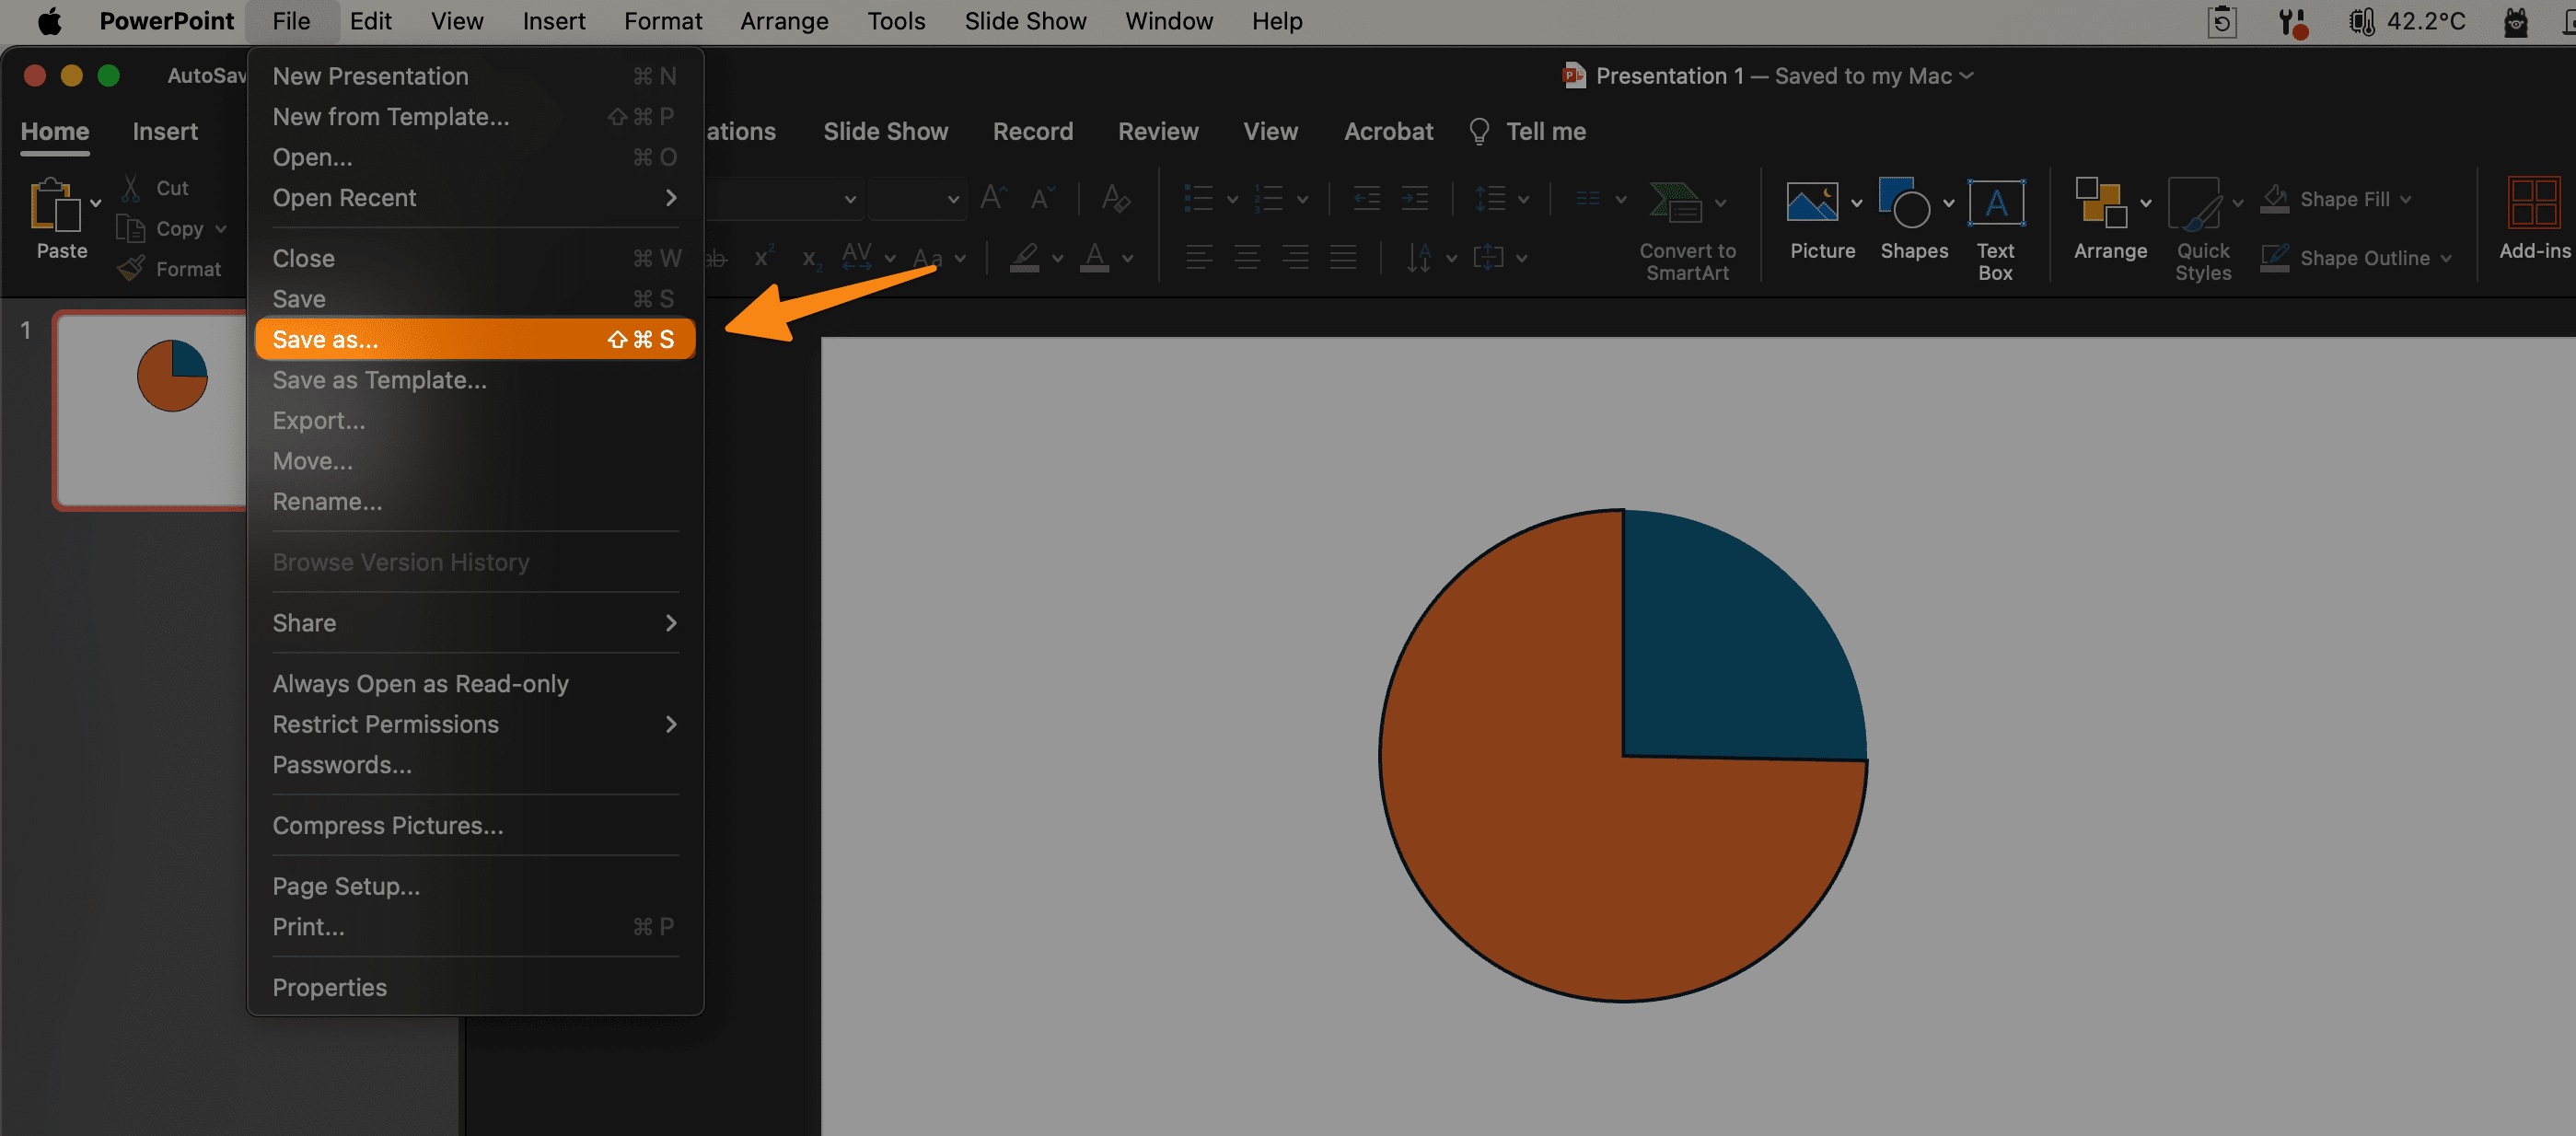Click Compress Pictures... menu entry
This screenshot has width=2576, height=1136.
pos(387,826)
